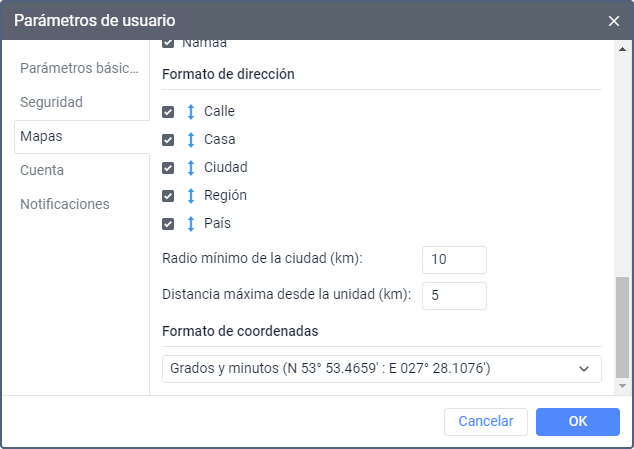Close the Parámetros de usuario dialog
634x449 pixels.
point(614,20)
